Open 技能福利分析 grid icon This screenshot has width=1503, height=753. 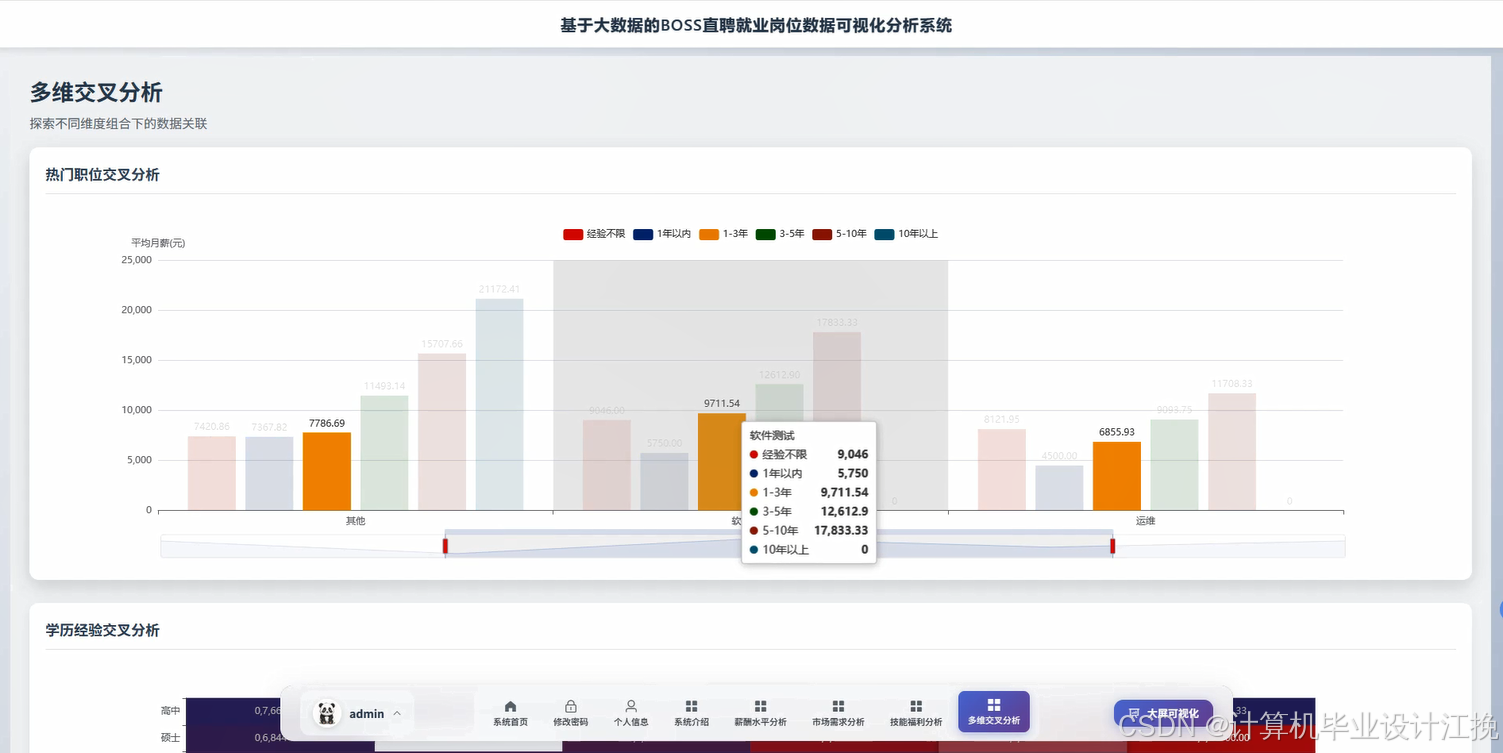(916, 706)
